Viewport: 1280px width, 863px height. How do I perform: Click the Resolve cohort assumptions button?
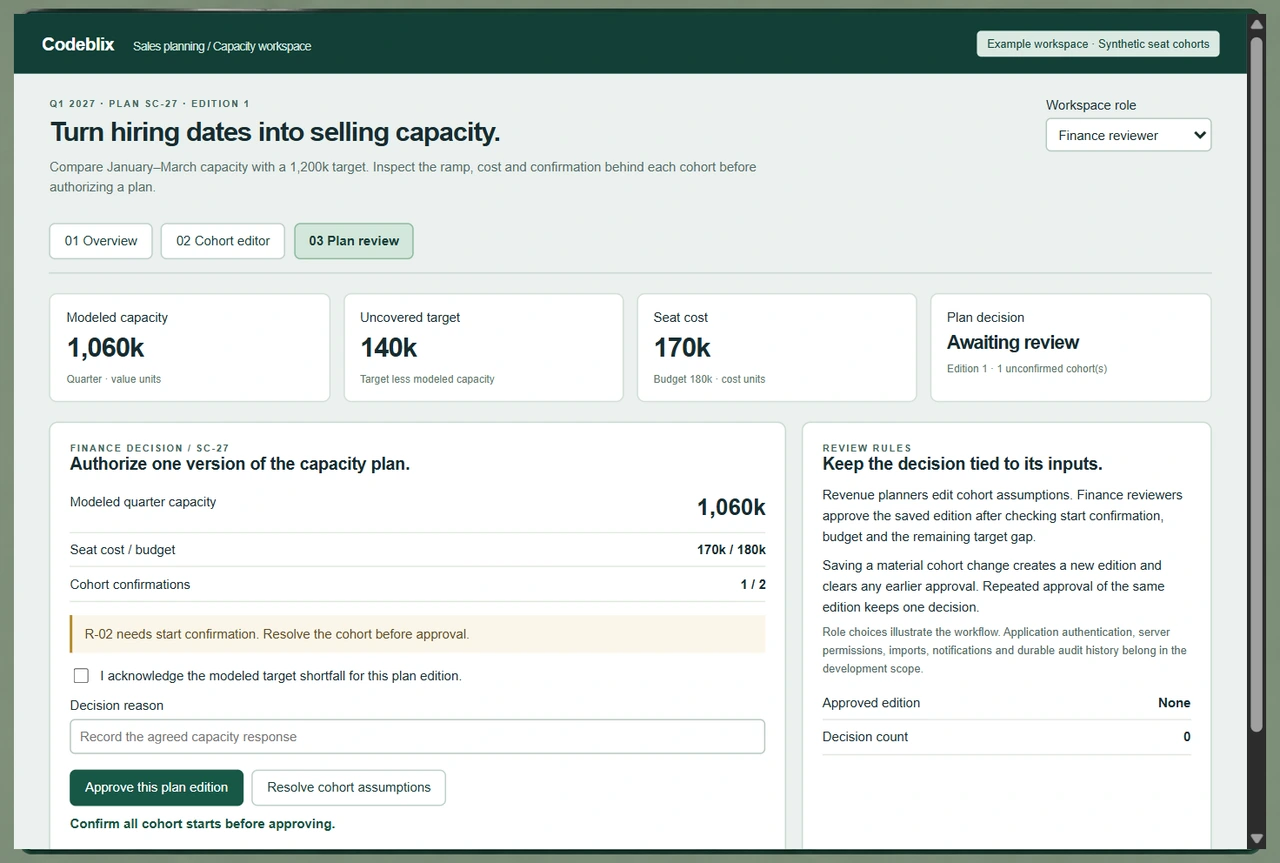[349, 788]
